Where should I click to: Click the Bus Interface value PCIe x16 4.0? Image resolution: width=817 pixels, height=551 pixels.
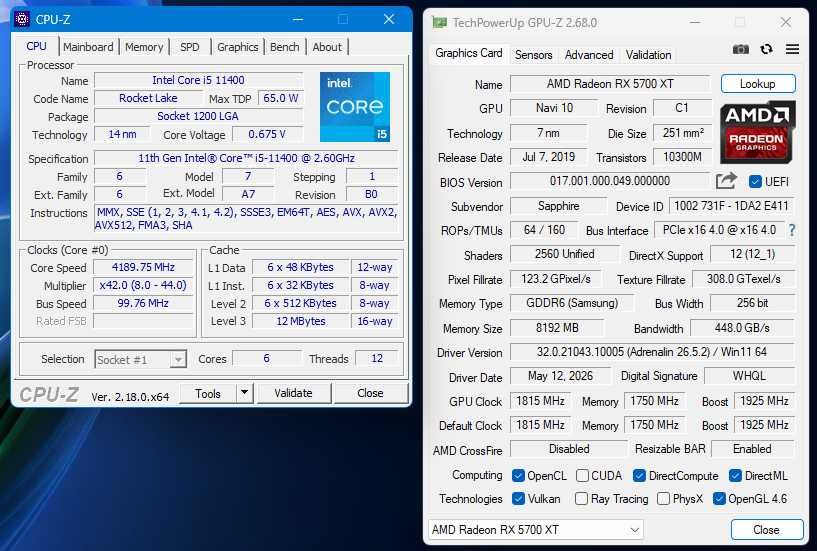(719, 230)
